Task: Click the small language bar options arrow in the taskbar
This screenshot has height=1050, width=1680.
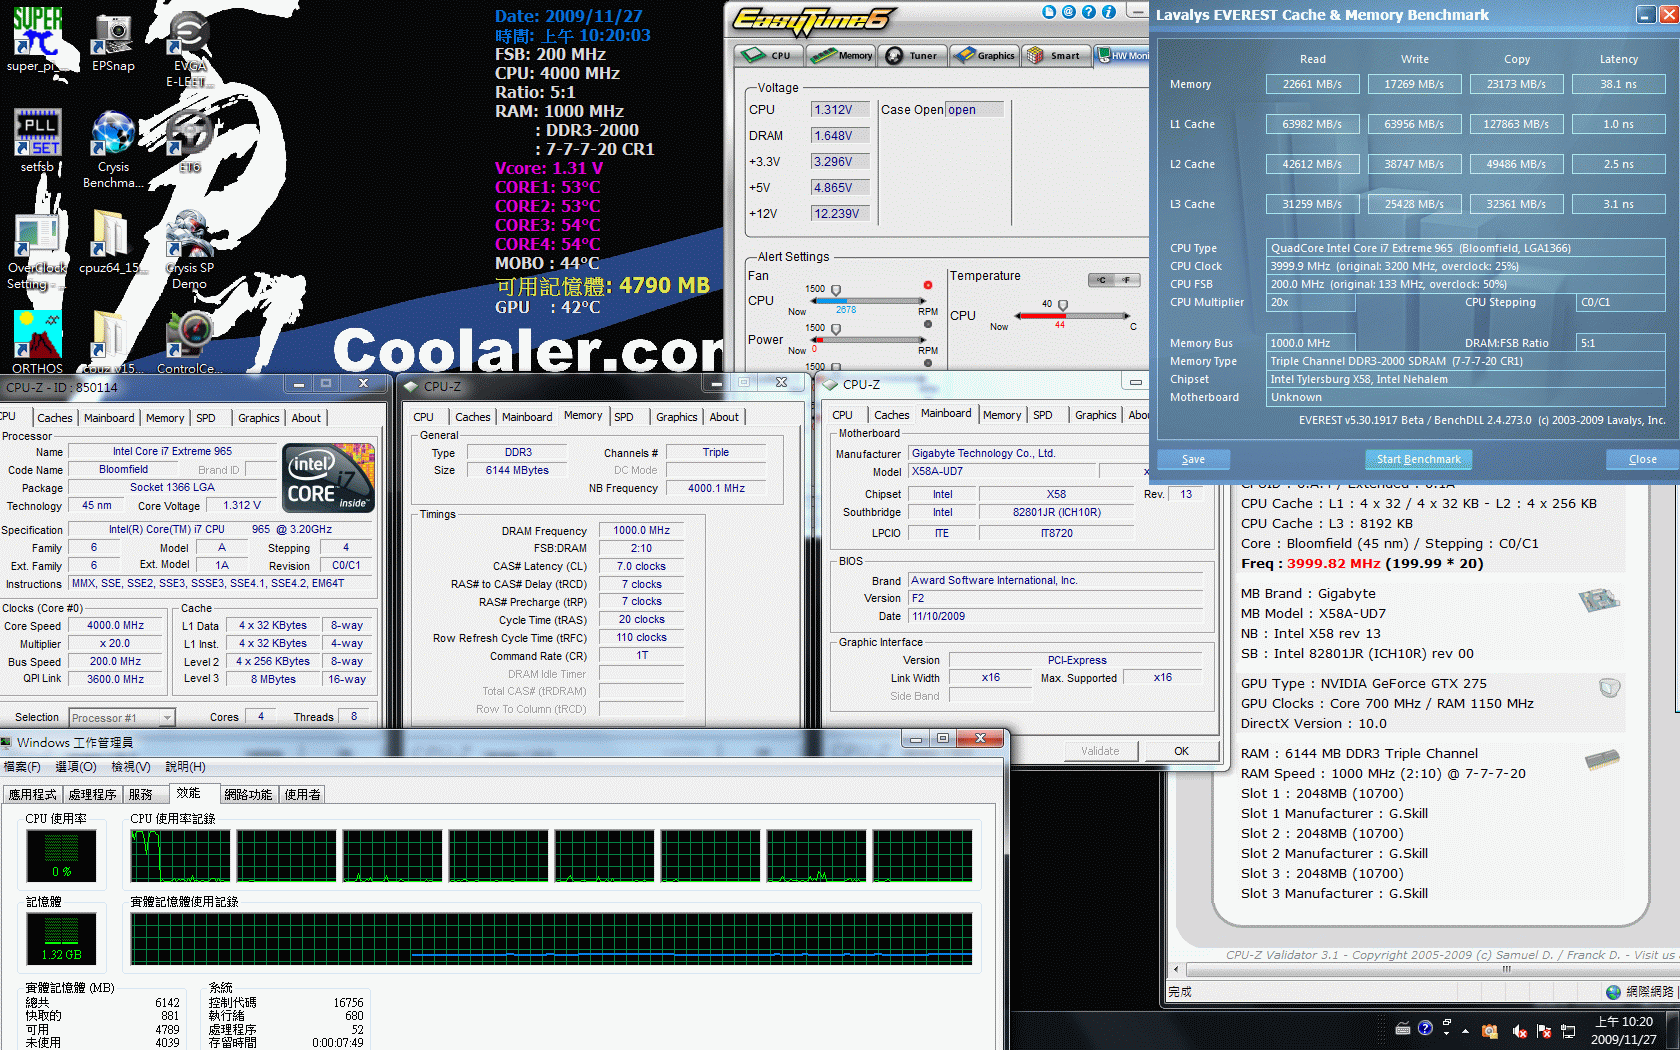Action: click(x=1447, y=1035)
